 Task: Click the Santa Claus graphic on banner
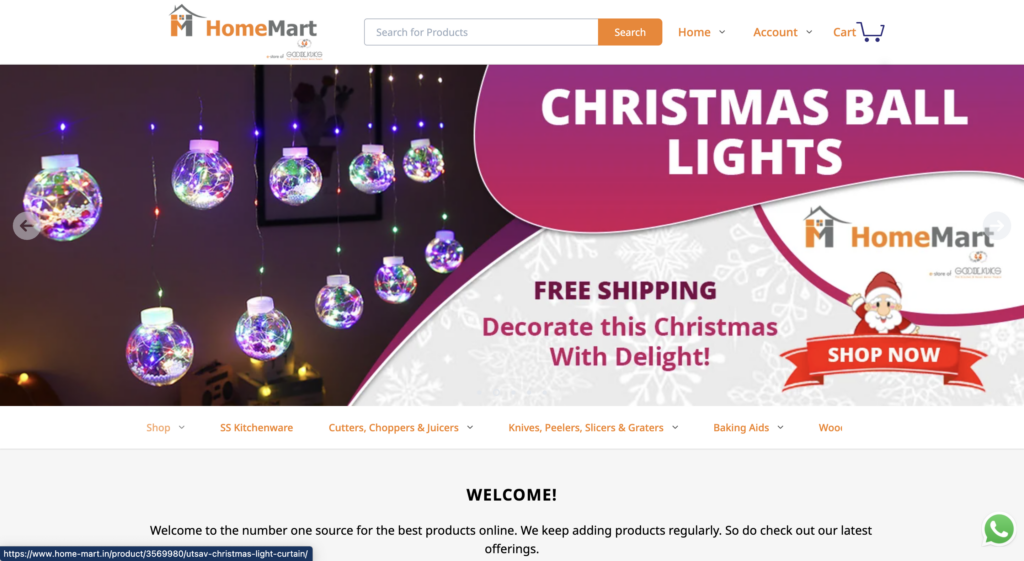(880, 304)
